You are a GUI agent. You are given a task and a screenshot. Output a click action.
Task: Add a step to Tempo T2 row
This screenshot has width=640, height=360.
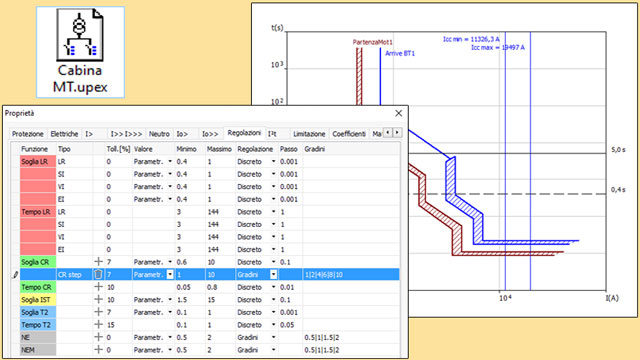(x=98, y=325)
